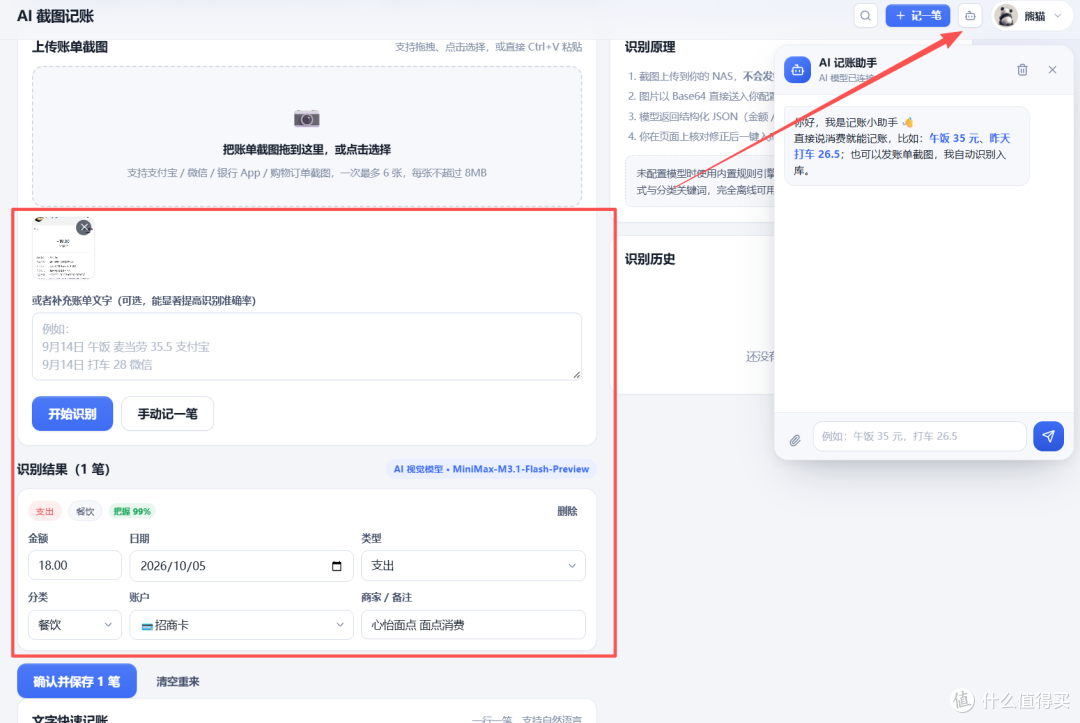Image resolution: width=1080 pixels, height=723 pixels.
Task: Click the 手动记一笔 button
Action: (x=167, y=414)
